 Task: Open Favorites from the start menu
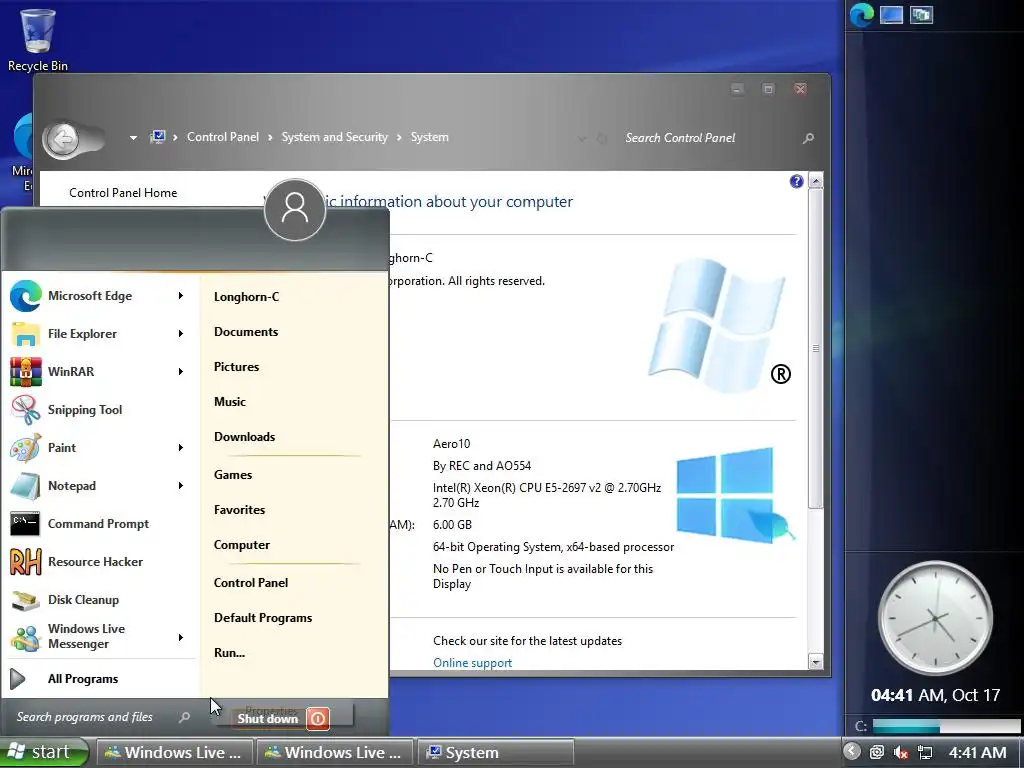[x=239, y=510]
